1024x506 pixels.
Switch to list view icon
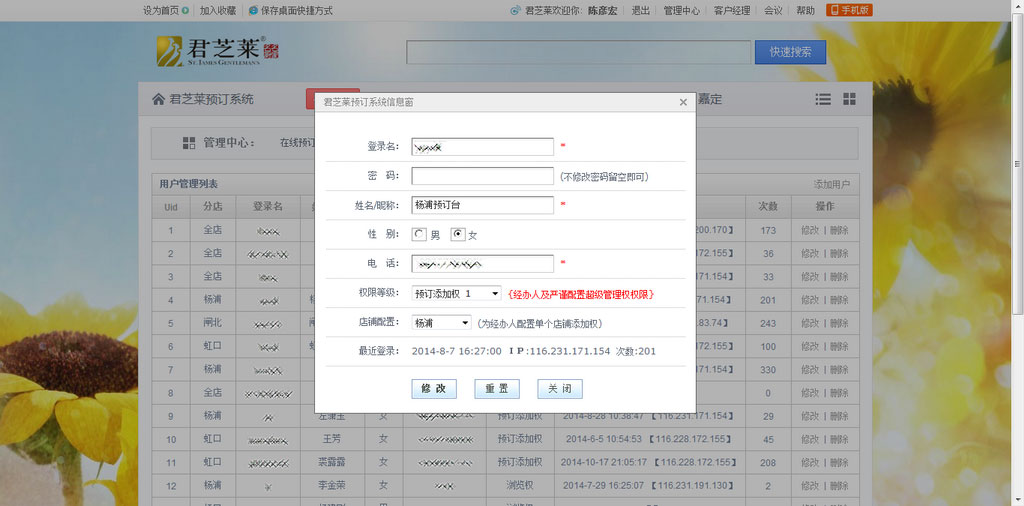tap(823, 99)
